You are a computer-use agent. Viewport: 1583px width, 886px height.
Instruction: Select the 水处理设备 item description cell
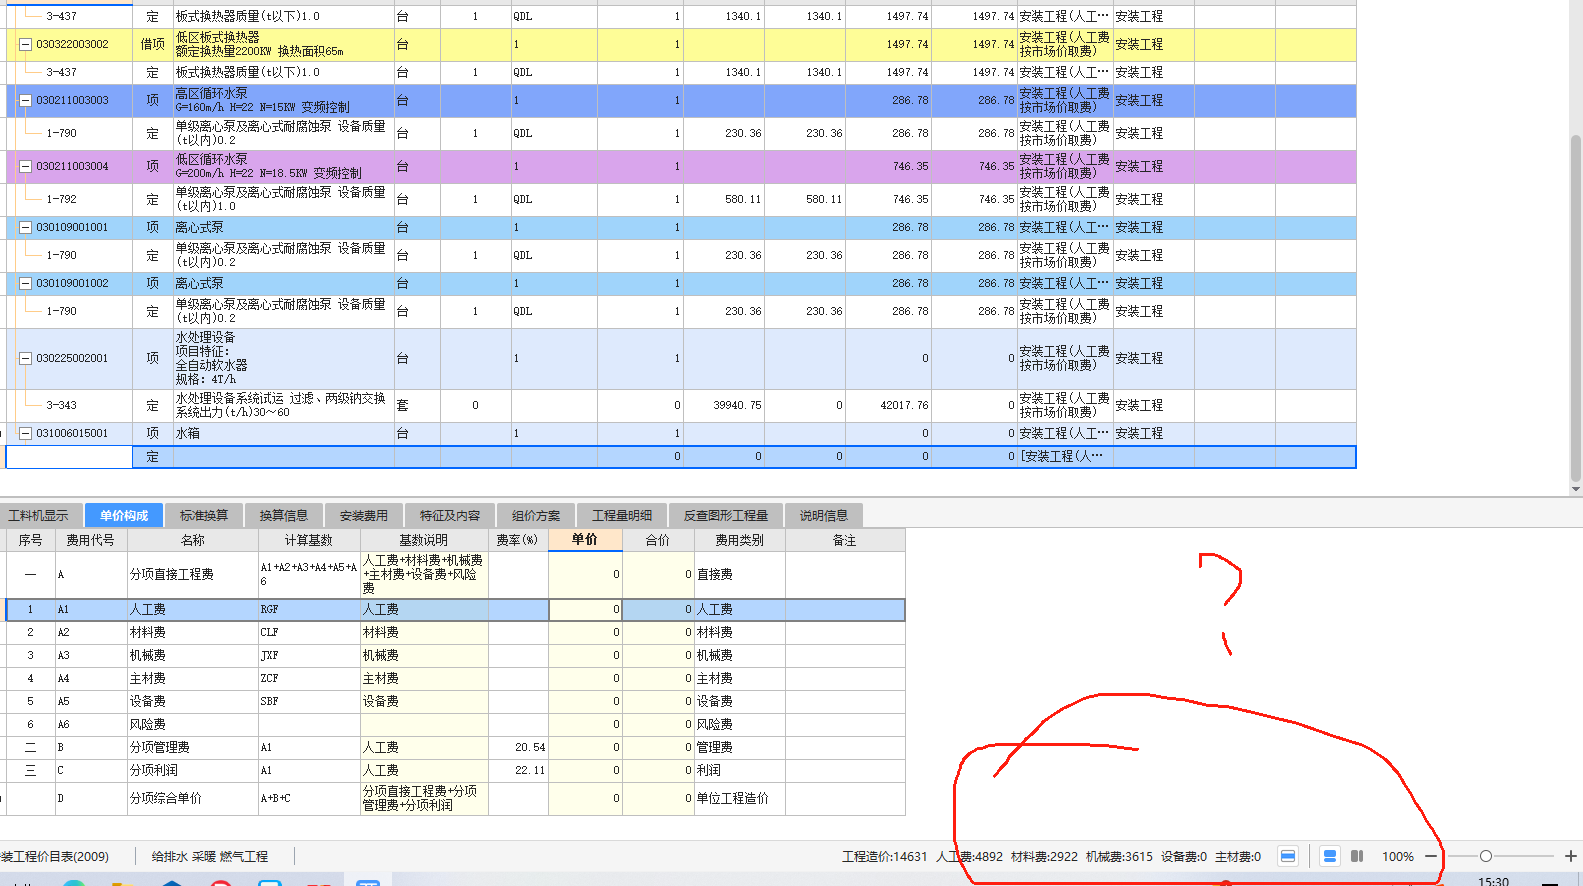(x=283, y=358)
